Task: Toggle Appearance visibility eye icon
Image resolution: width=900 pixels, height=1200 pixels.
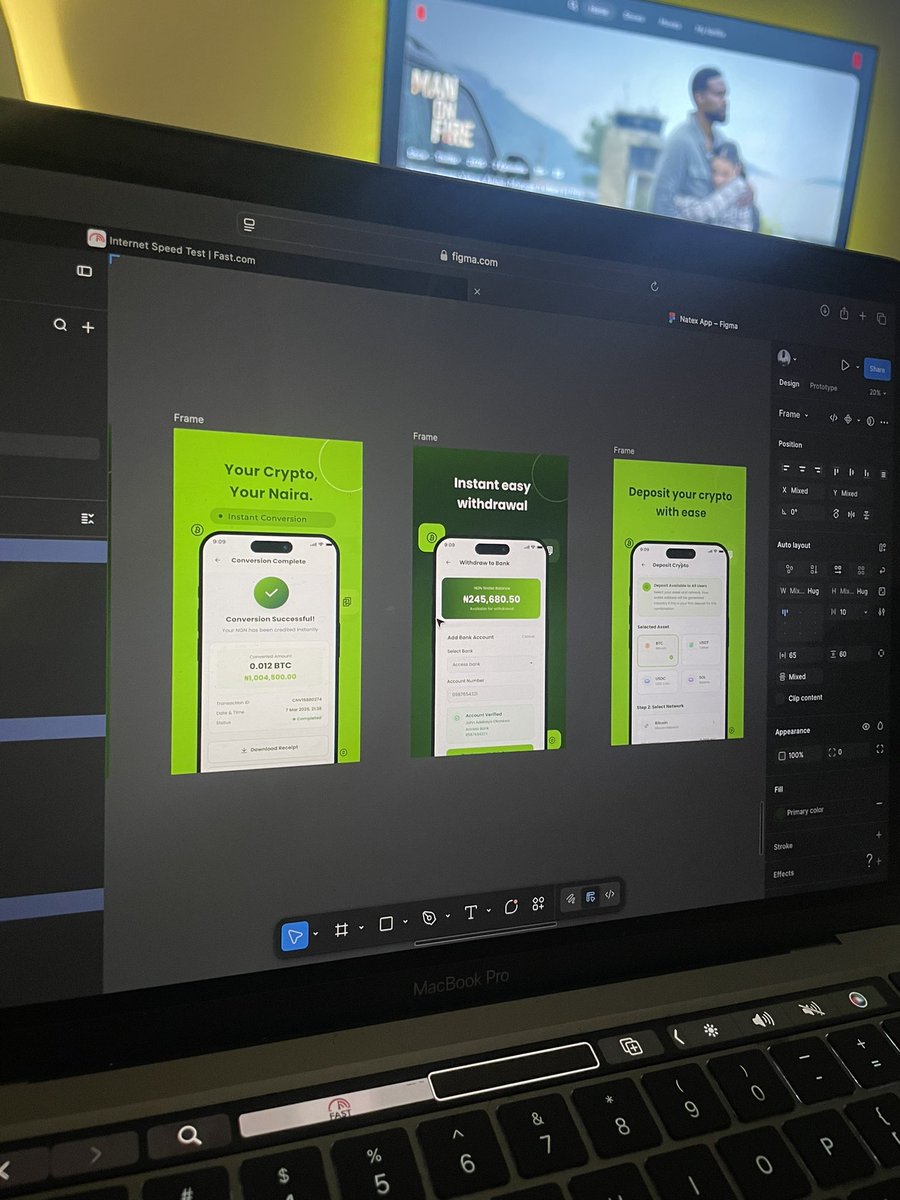Action: click(x=866, y=726)
